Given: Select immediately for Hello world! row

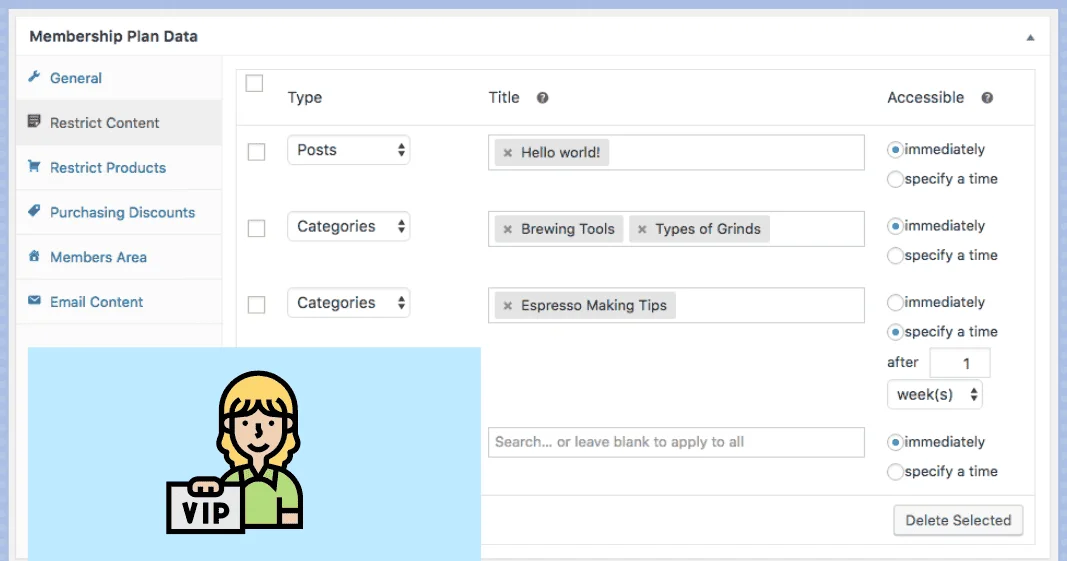Looking at the screenshot, I should (896, 150).
